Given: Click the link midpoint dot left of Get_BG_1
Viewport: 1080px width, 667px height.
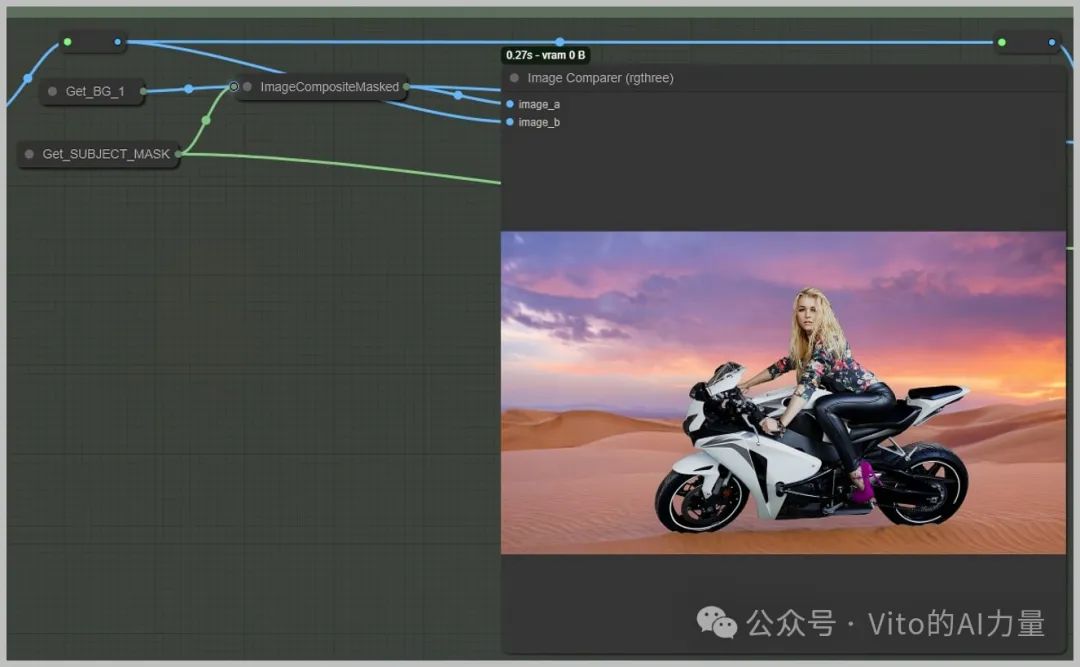Looking at the screenshot, I should click(x=28, y=78).
